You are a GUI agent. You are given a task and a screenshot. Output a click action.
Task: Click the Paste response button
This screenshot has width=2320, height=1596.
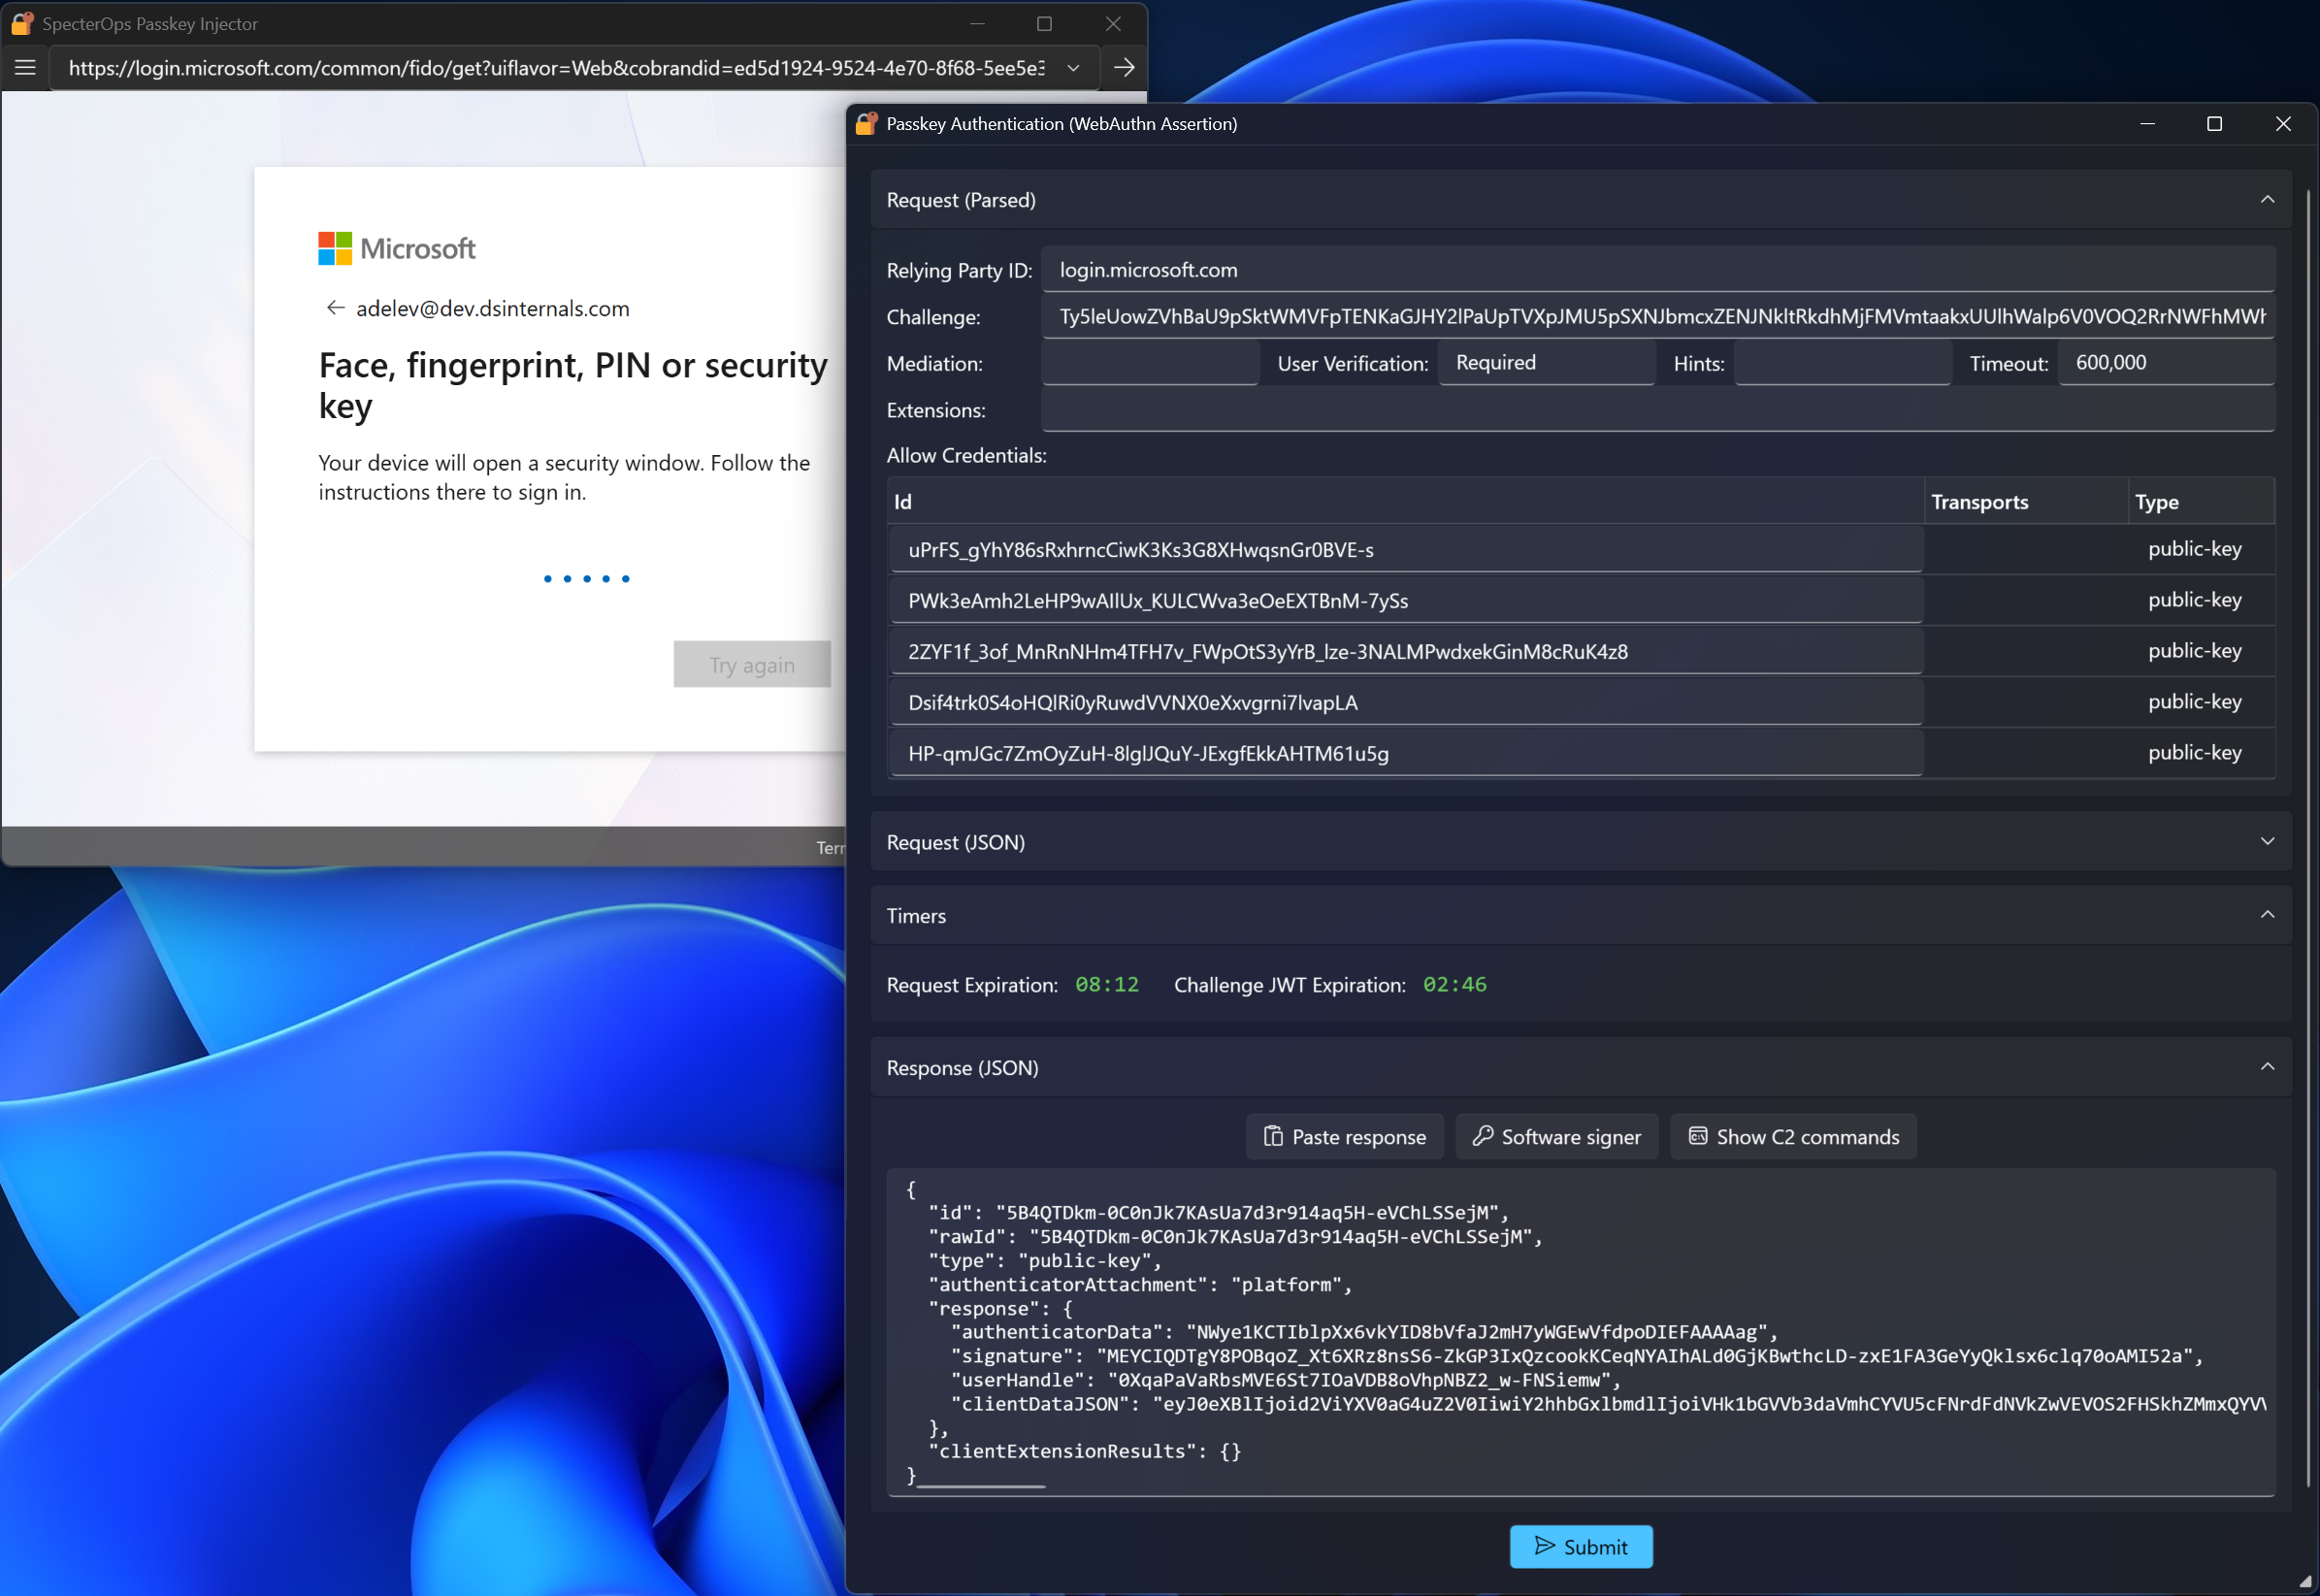1345,1137
